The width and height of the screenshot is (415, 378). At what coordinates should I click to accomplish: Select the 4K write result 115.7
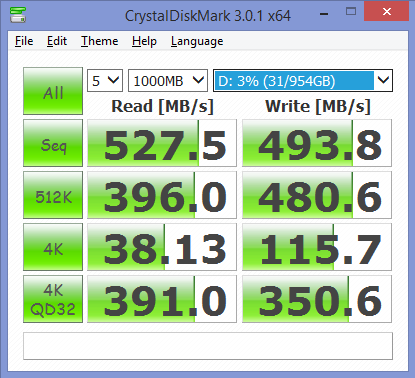pos(317,247)
